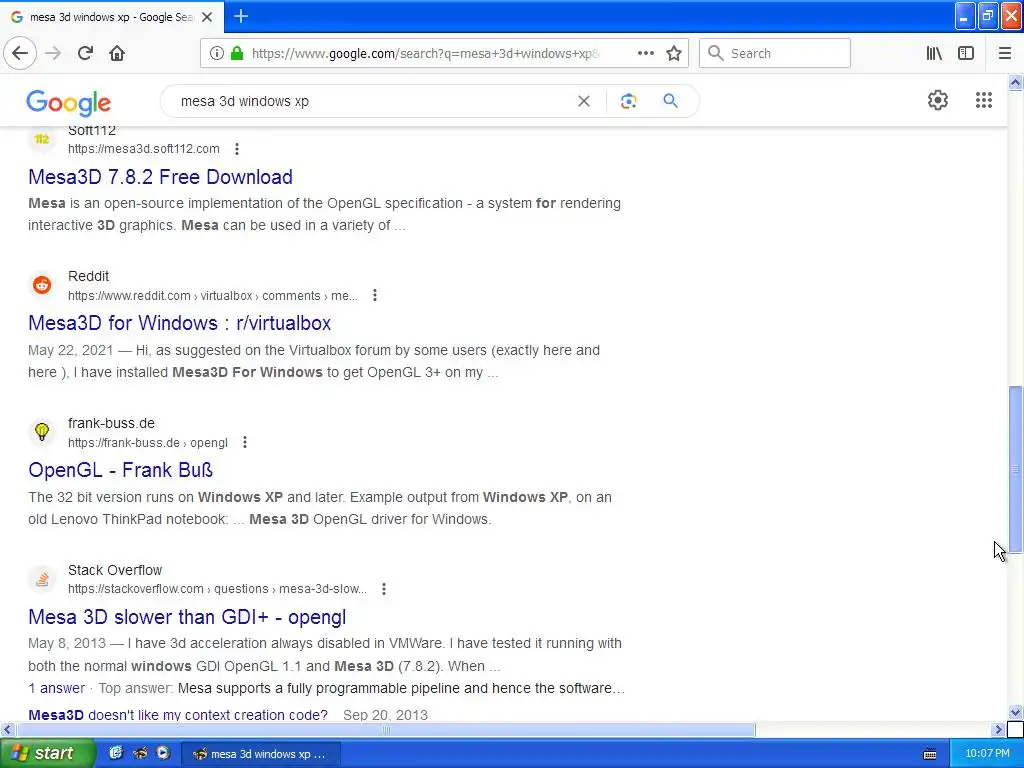Open more options for Soft112 result
The image size is (1024, 768).
coord(237,149)
